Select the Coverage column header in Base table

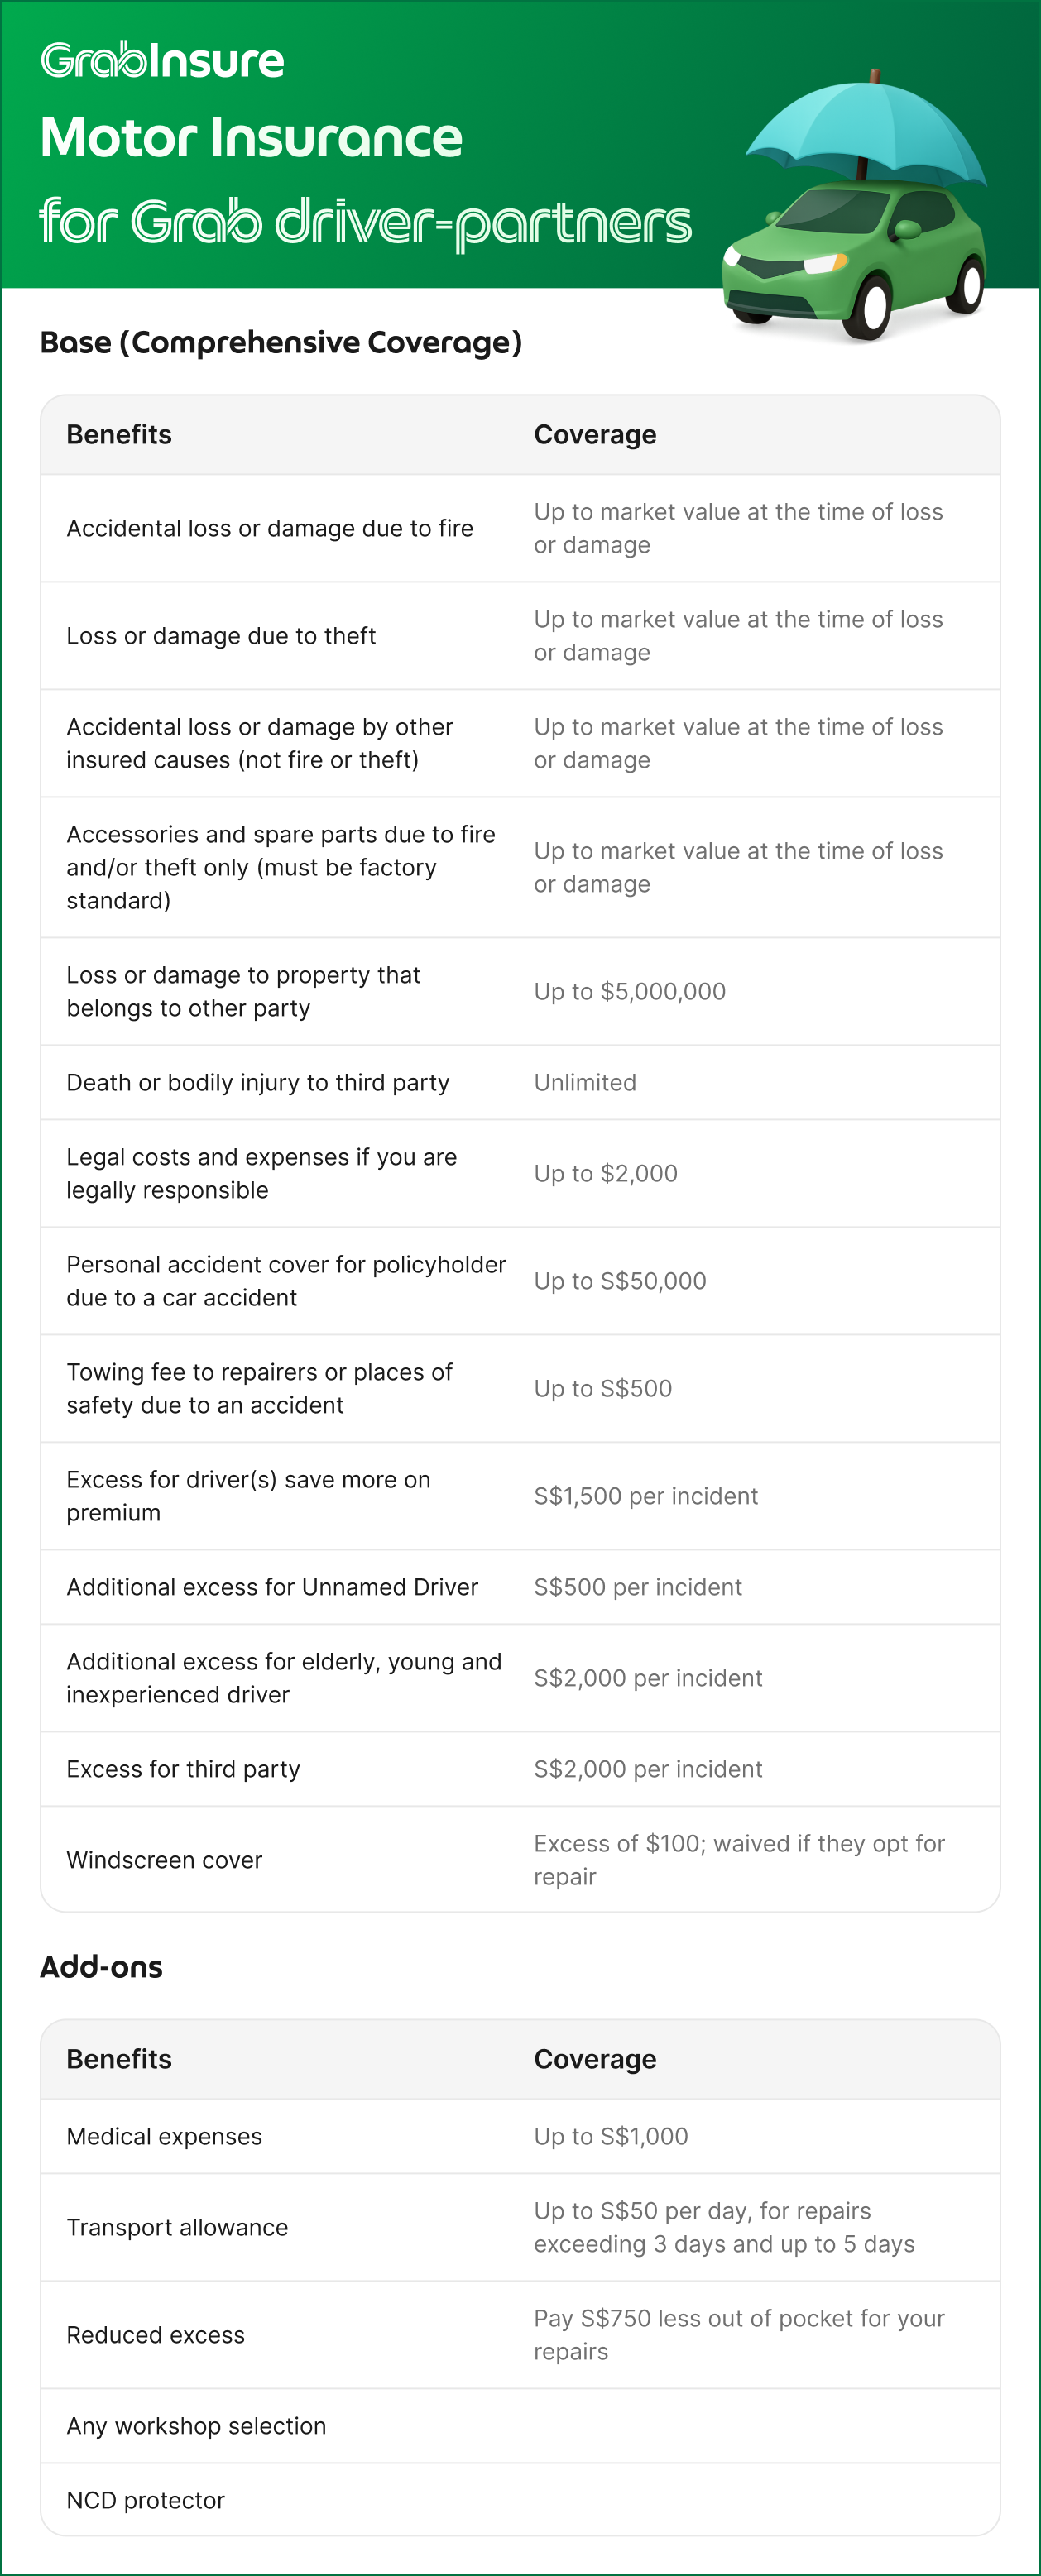tap(595, 435)
